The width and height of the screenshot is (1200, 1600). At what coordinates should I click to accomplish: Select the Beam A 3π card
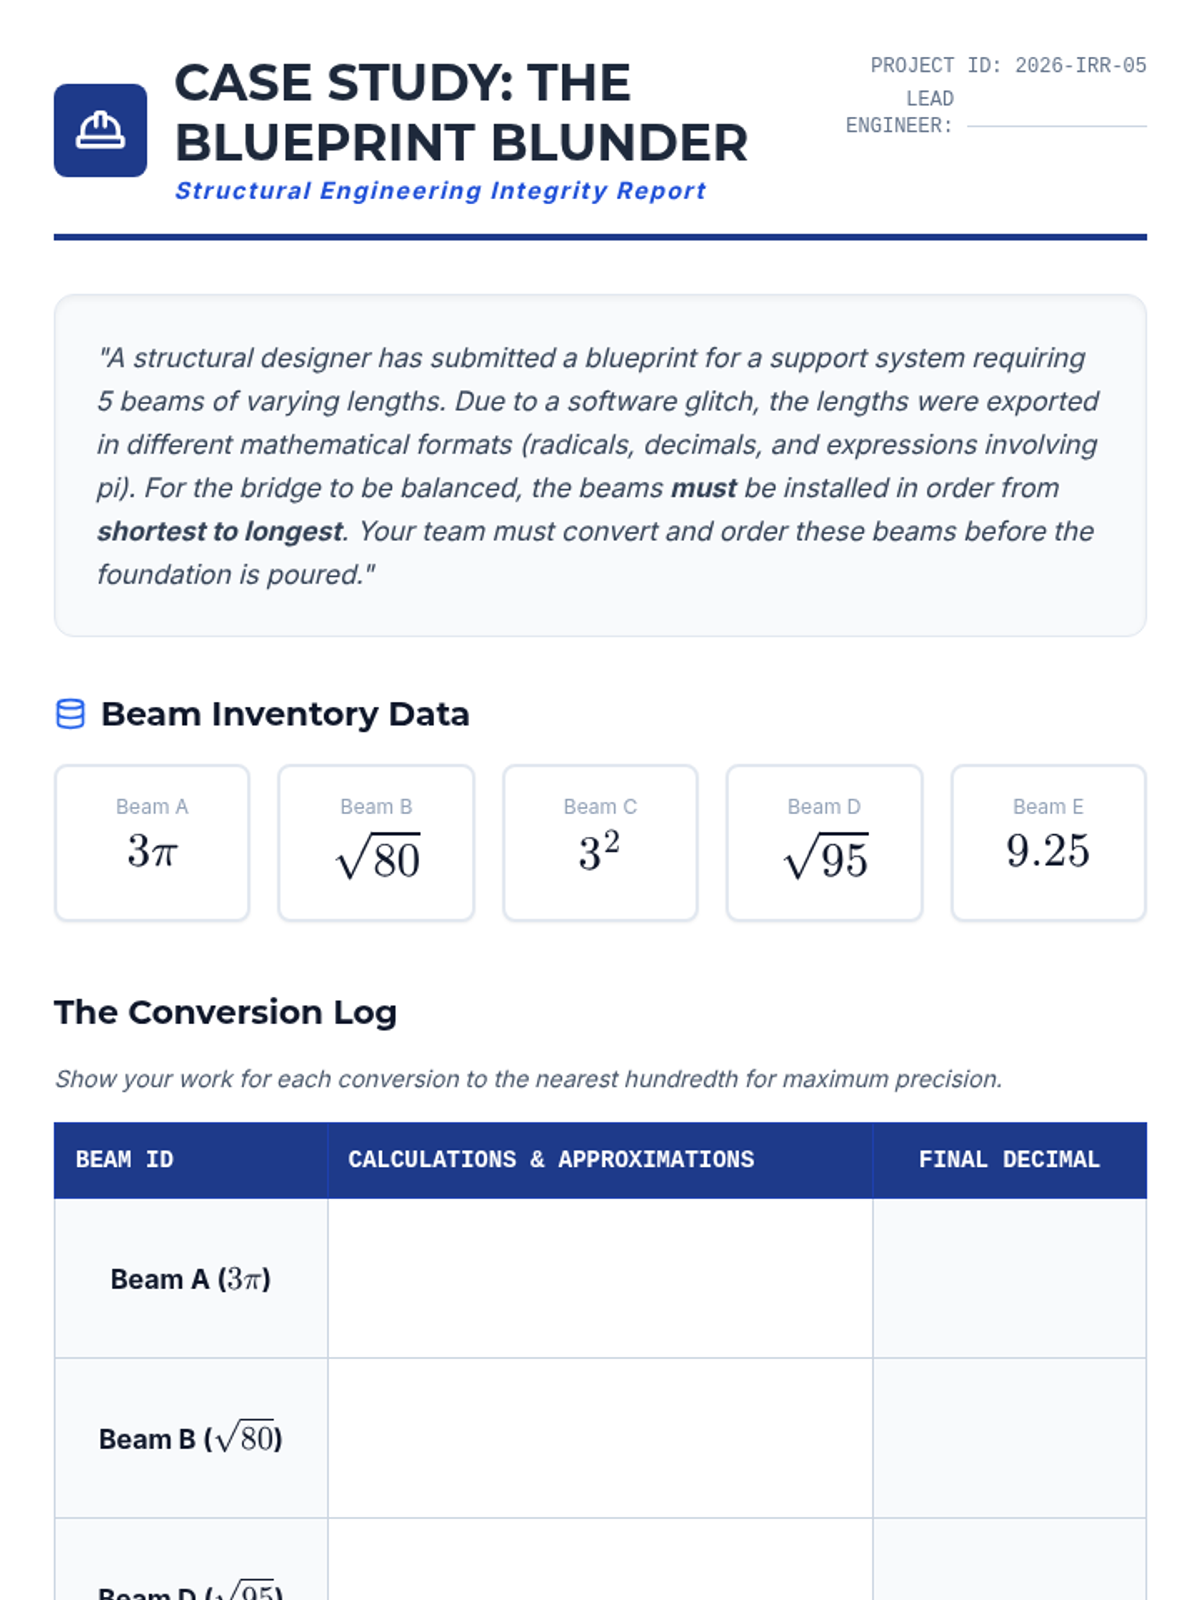[x=152, y=842]
